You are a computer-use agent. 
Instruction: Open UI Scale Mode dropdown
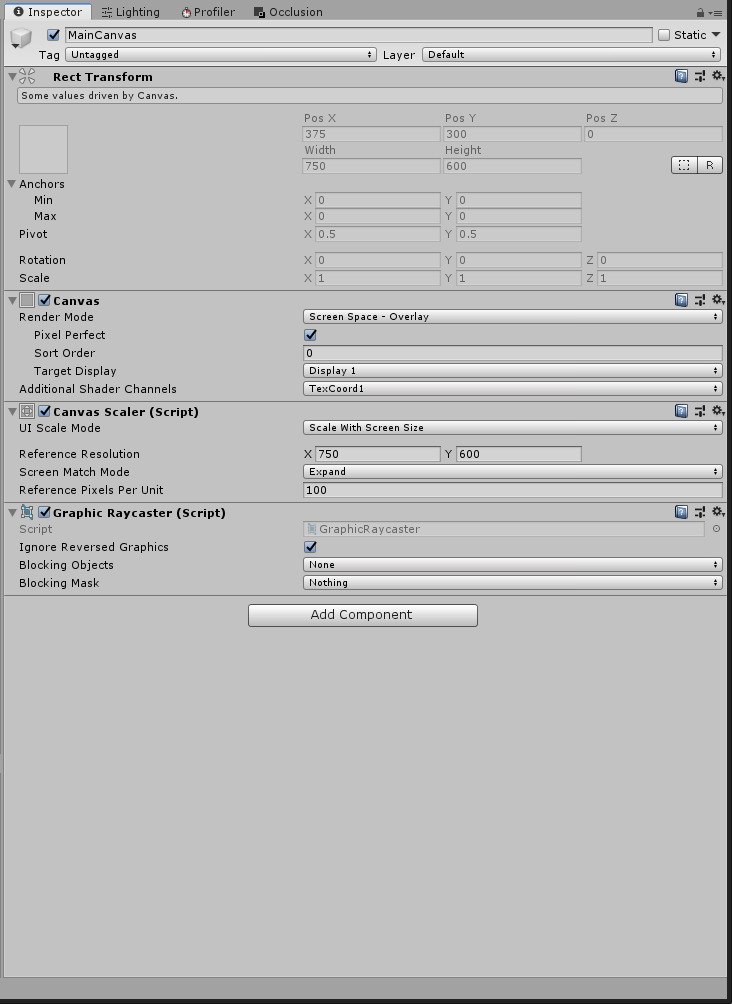(x=512, y=427)
